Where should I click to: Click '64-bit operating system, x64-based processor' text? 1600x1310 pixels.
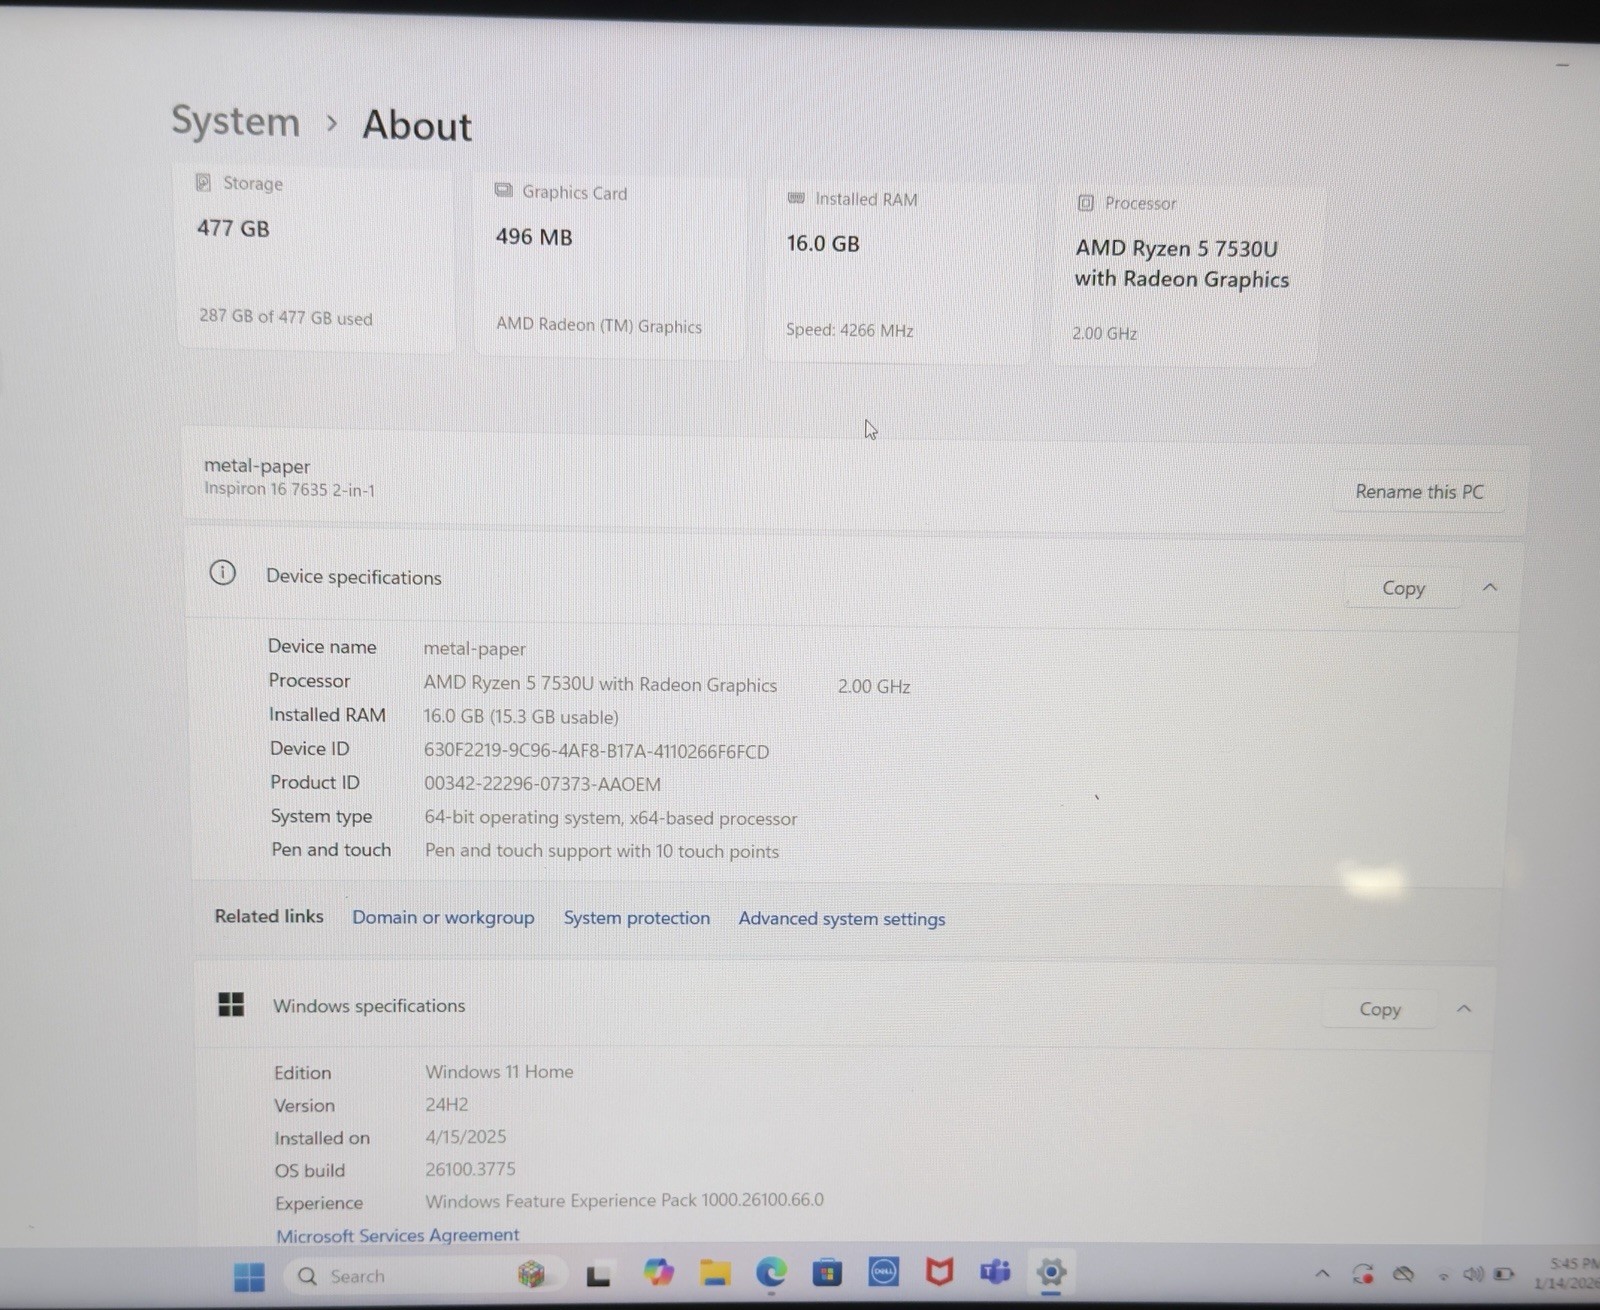pos(611,818)
